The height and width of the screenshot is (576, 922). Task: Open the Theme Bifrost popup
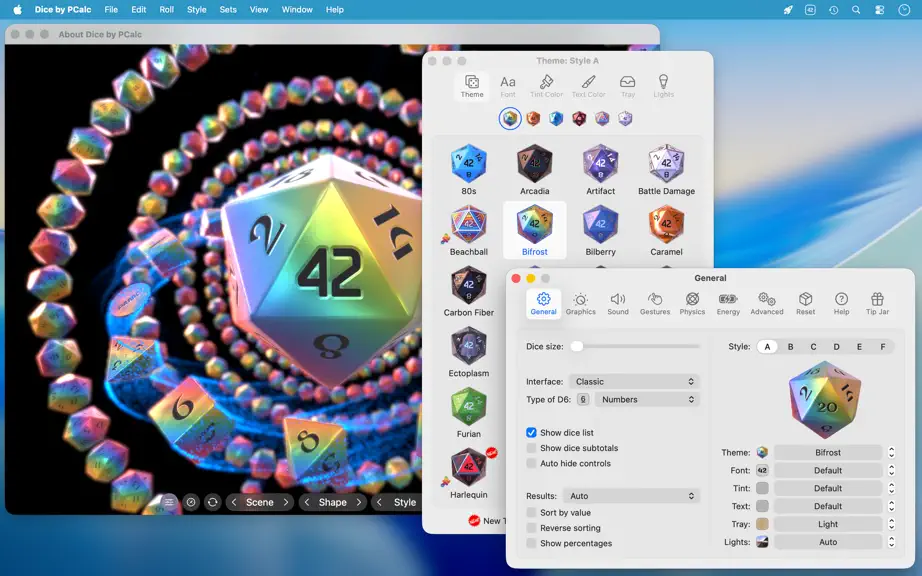click(x=828, y=453)
